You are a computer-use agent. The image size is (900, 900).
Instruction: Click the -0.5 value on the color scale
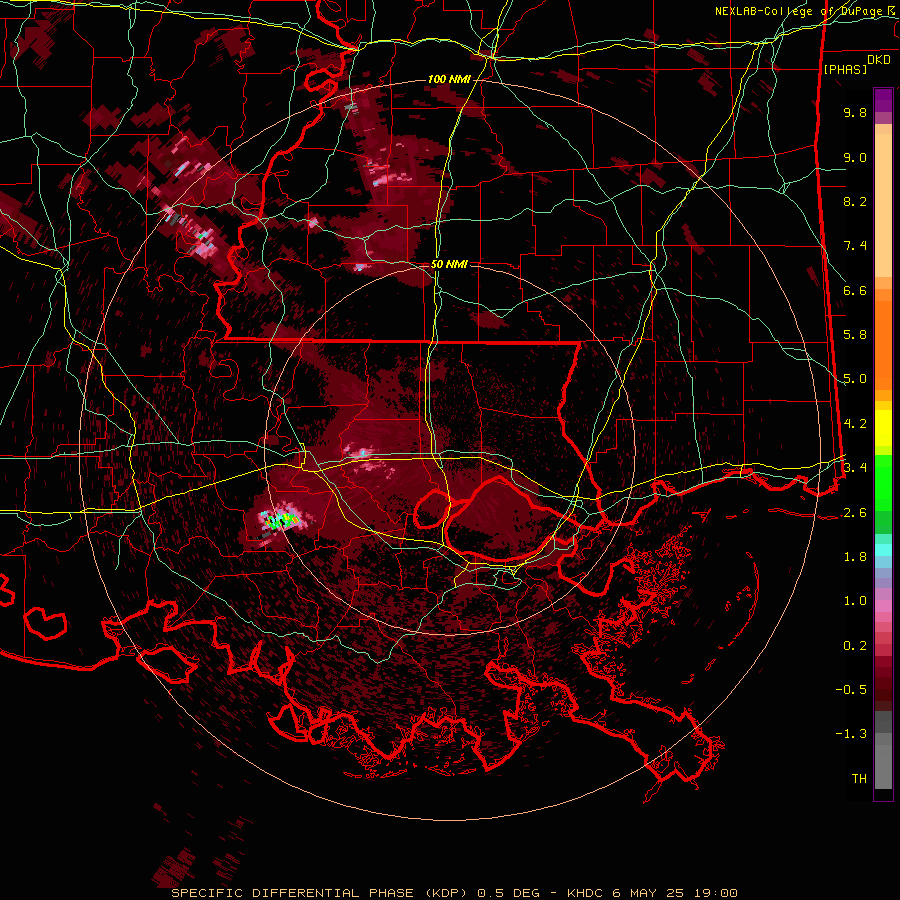click(x=851, y=690)
